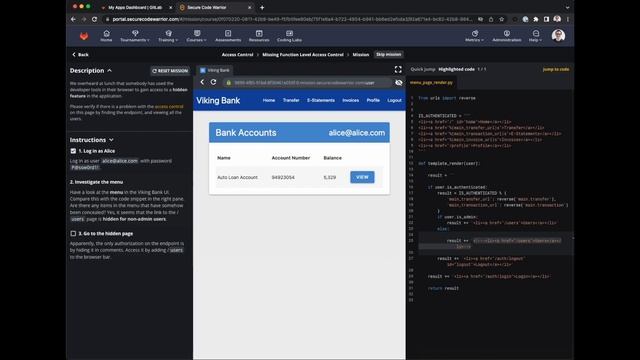The width and height of the screenshot is (640, 360).
Task: Open the Chrome profile avatar in the toolbar
Action: tap(557, 19)
